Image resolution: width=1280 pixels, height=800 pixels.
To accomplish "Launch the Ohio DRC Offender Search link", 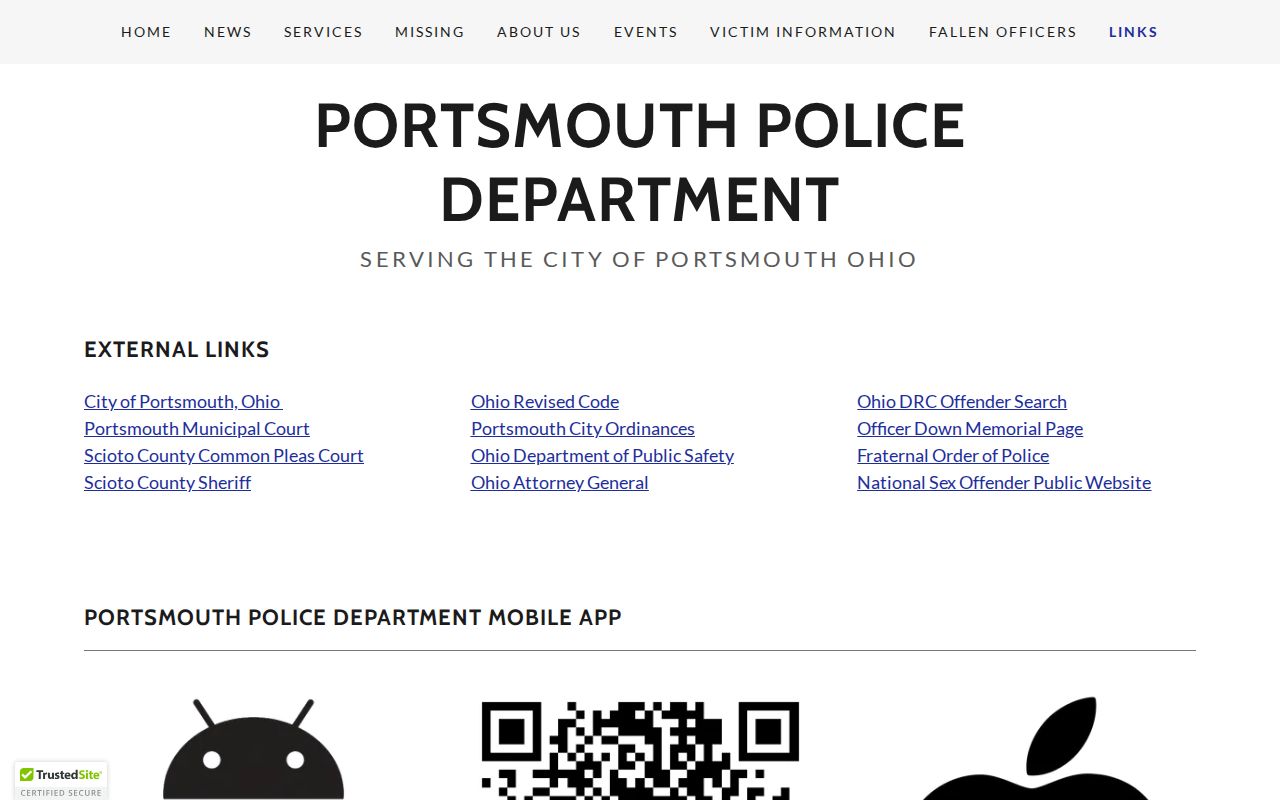I will click(x=962, y=401).
